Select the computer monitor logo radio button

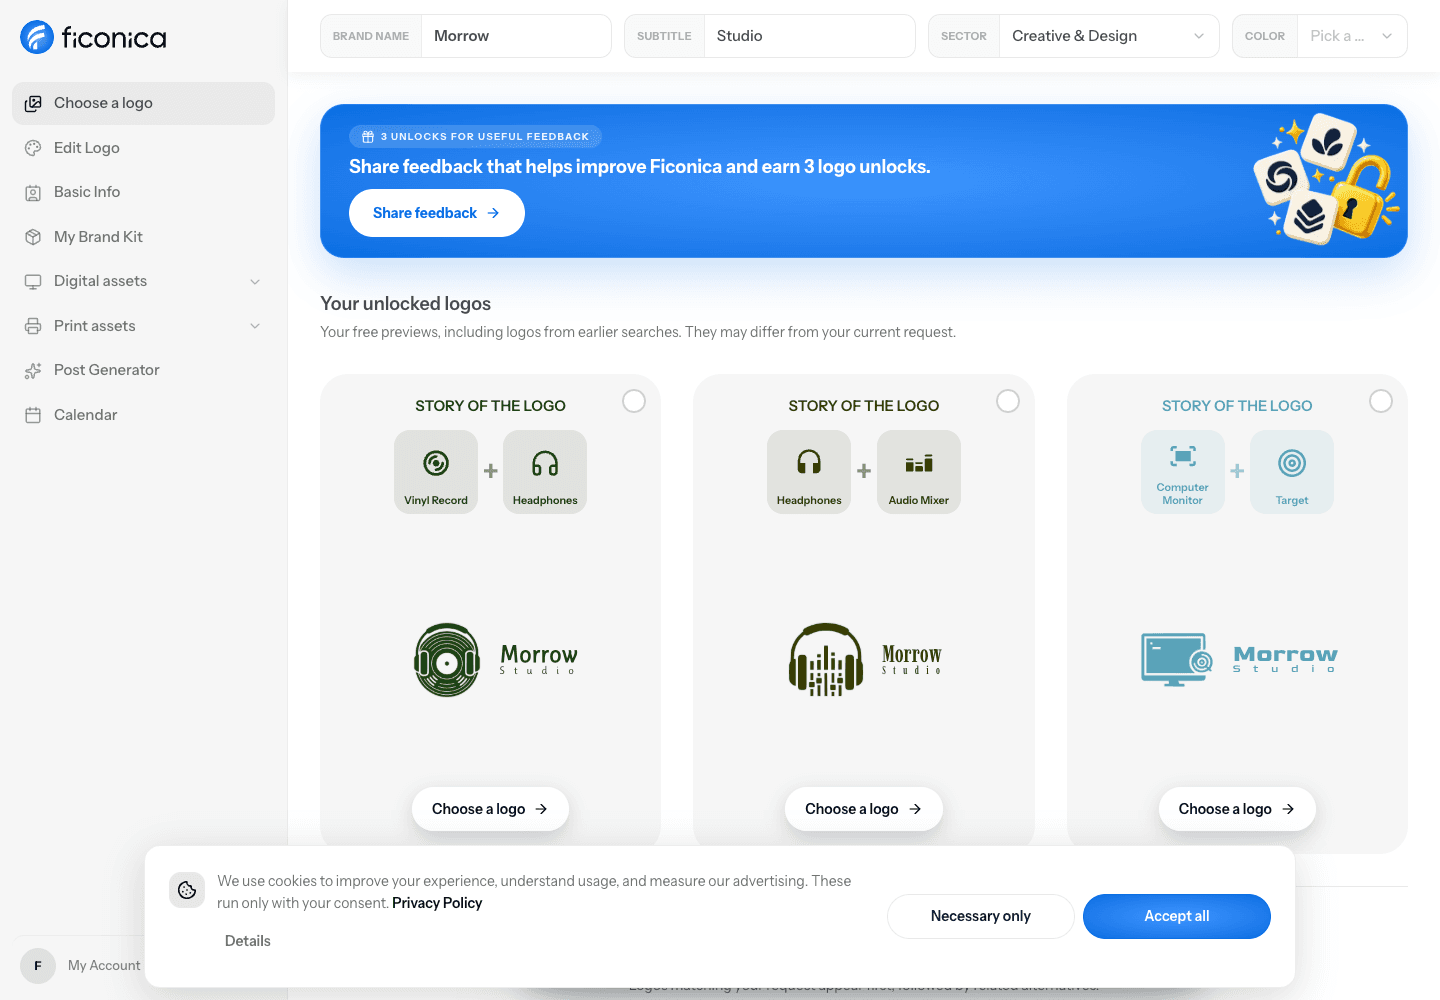tap(1381, 401)
